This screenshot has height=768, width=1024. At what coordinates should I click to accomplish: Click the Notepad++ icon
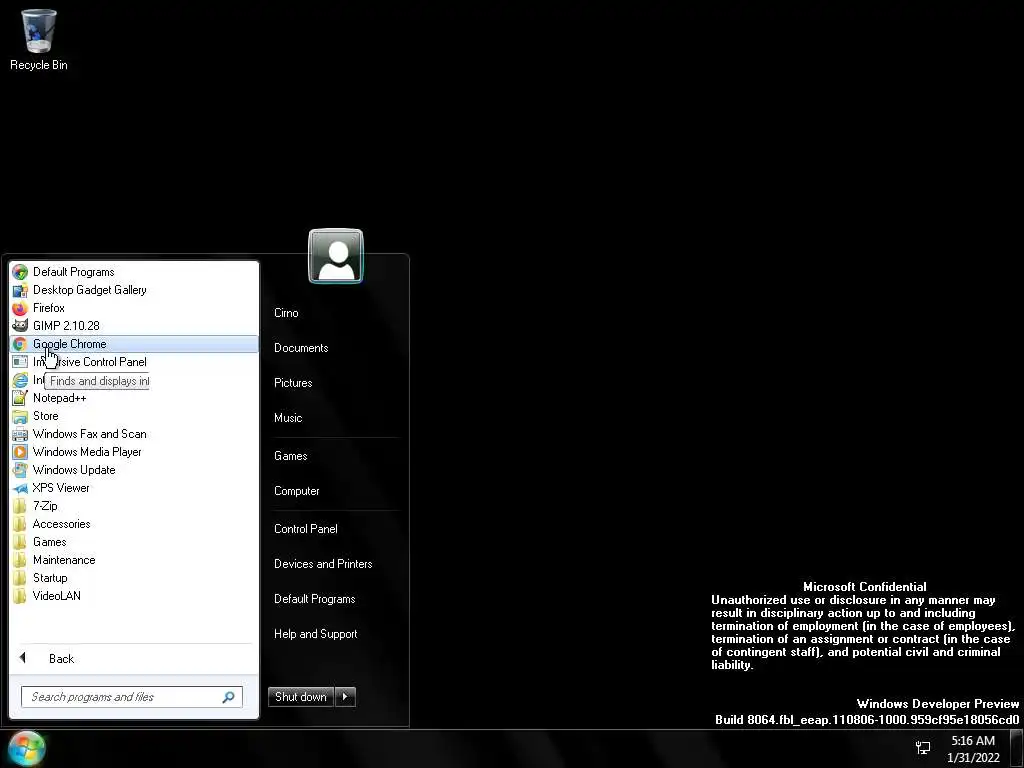[20, 398]
